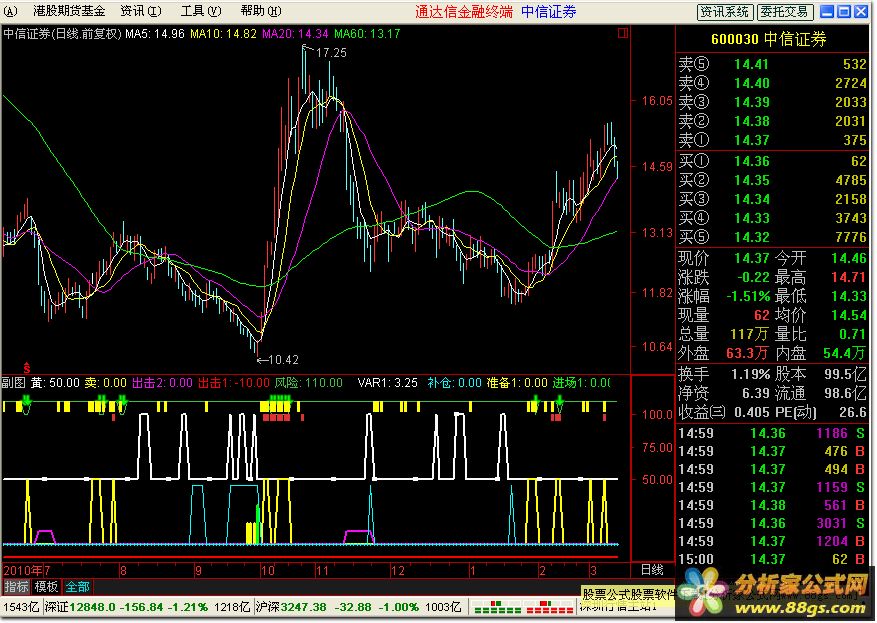
Task: Select the 卖⑤ 14.41 order row
Action: (x=772, y=64)
